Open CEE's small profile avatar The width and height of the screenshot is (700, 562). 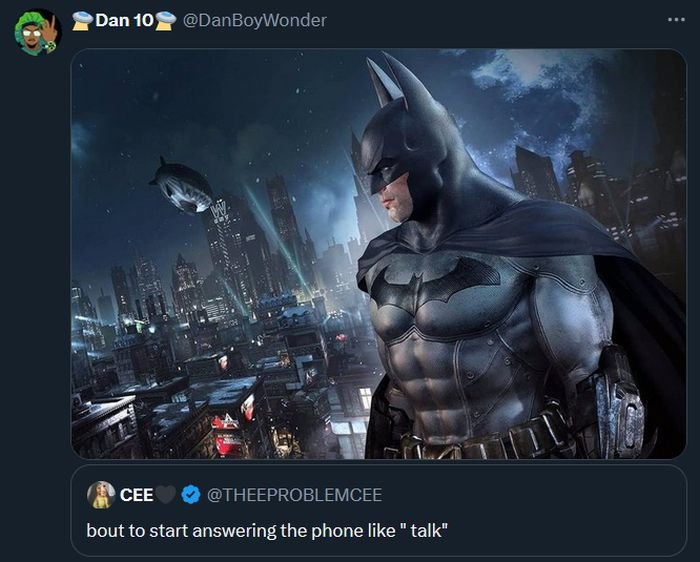click(x=100, y=494)
